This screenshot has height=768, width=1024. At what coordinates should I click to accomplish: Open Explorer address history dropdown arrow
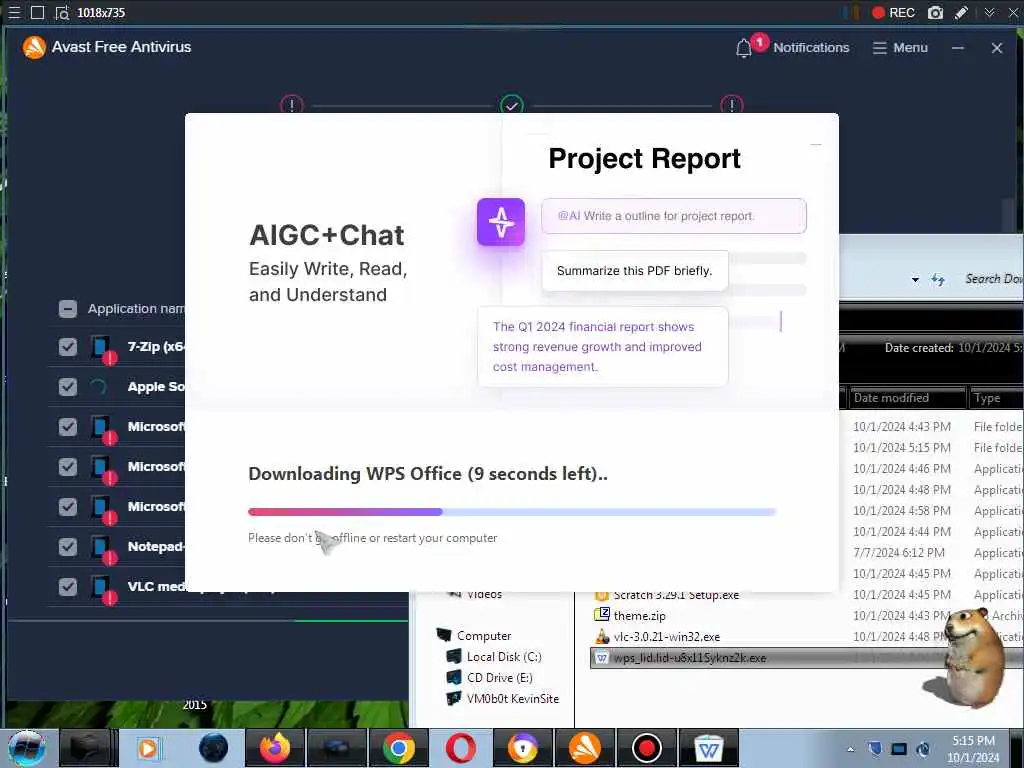[x=915, y=280]
